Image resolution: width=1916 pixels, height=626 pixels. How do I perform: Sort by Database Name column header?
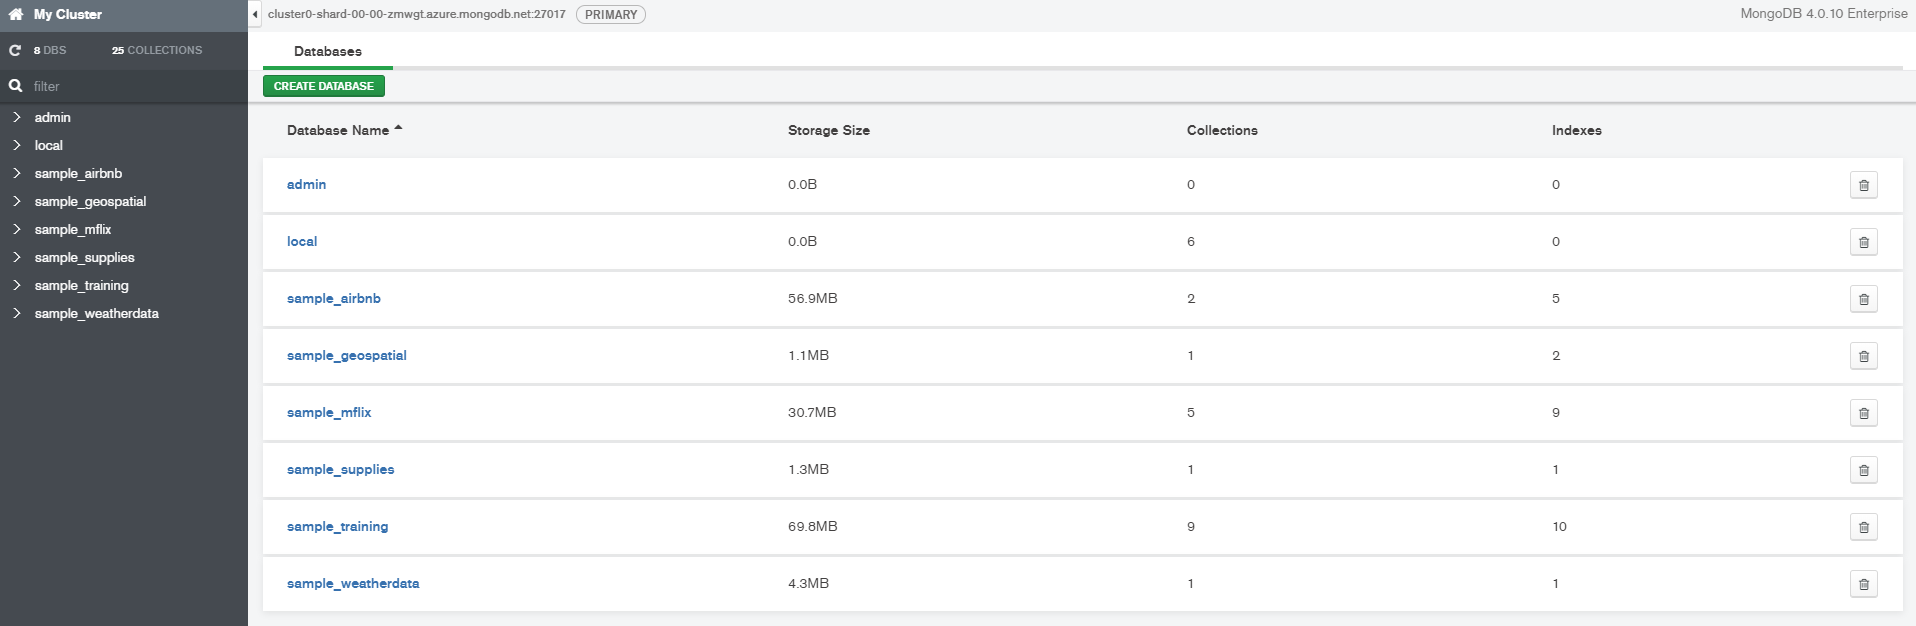(x=338, y=130)
